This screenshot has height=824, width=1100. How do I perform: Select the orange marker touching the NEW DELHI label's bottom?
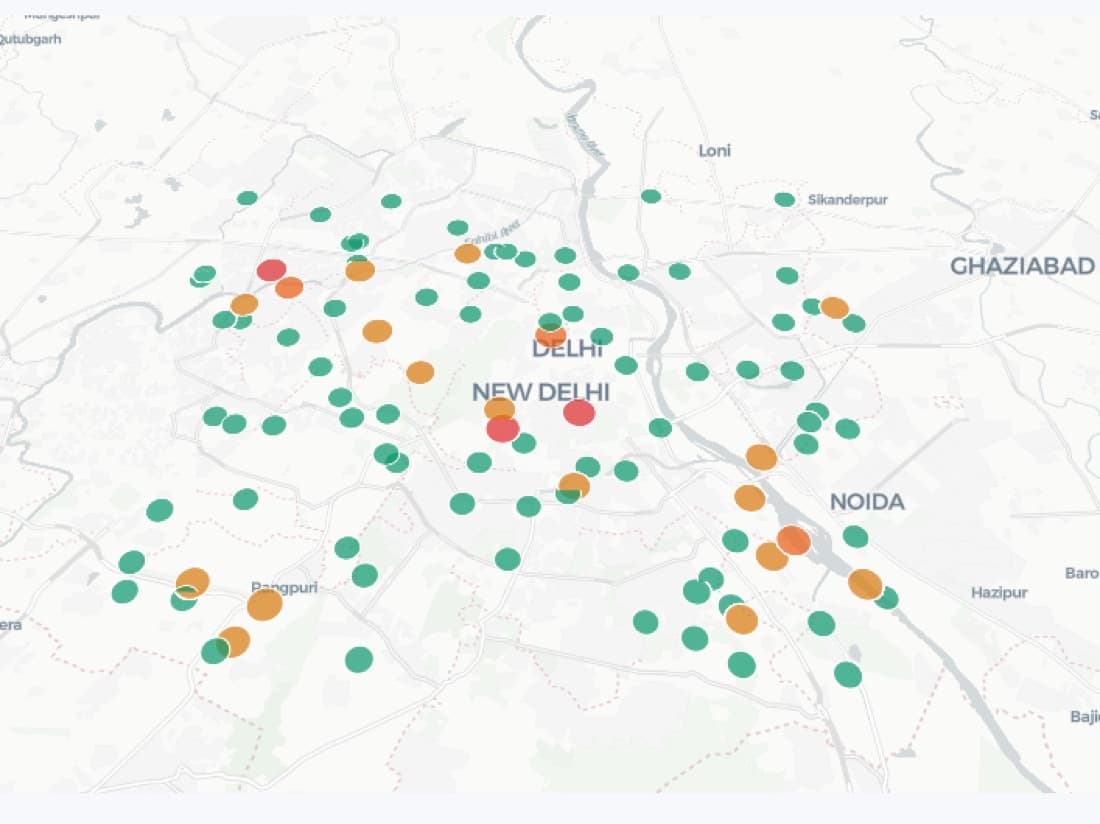point(499,409)
